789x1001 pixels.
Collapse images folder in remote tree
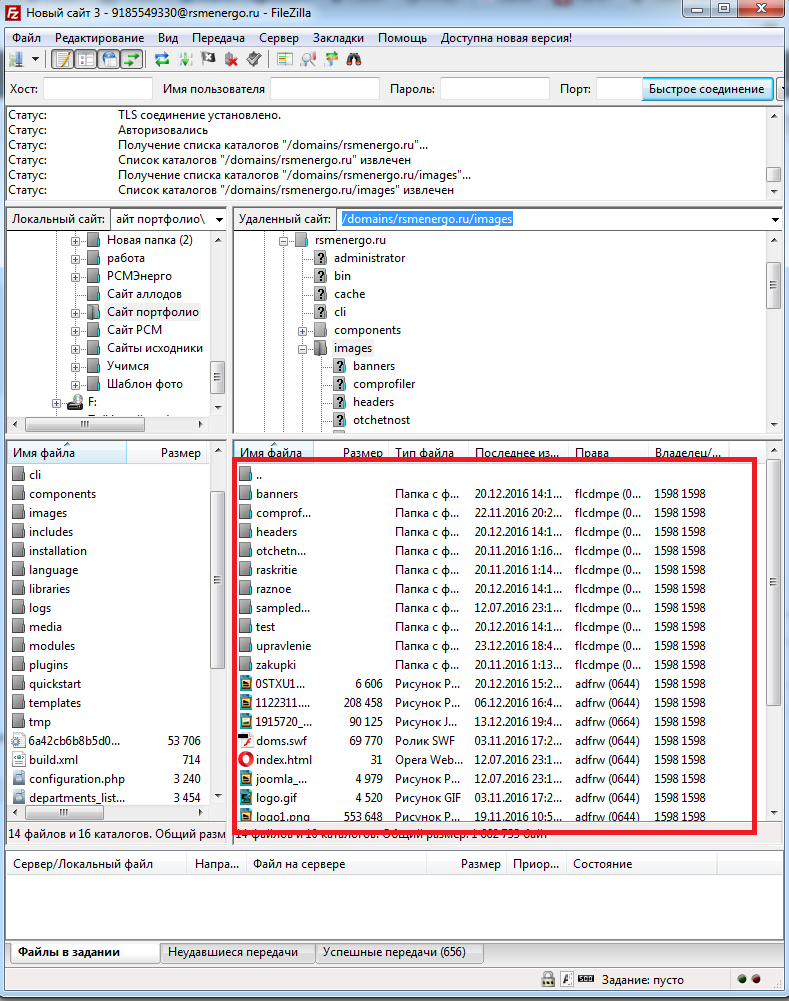pos(303,349)
